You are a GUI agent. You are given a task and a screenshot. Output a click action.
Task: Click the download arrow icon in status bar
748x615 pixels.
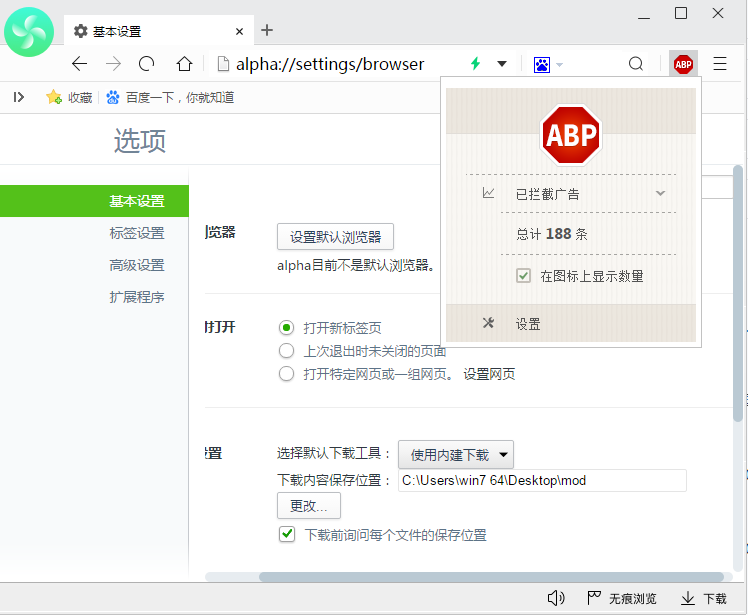click(687, 598)
